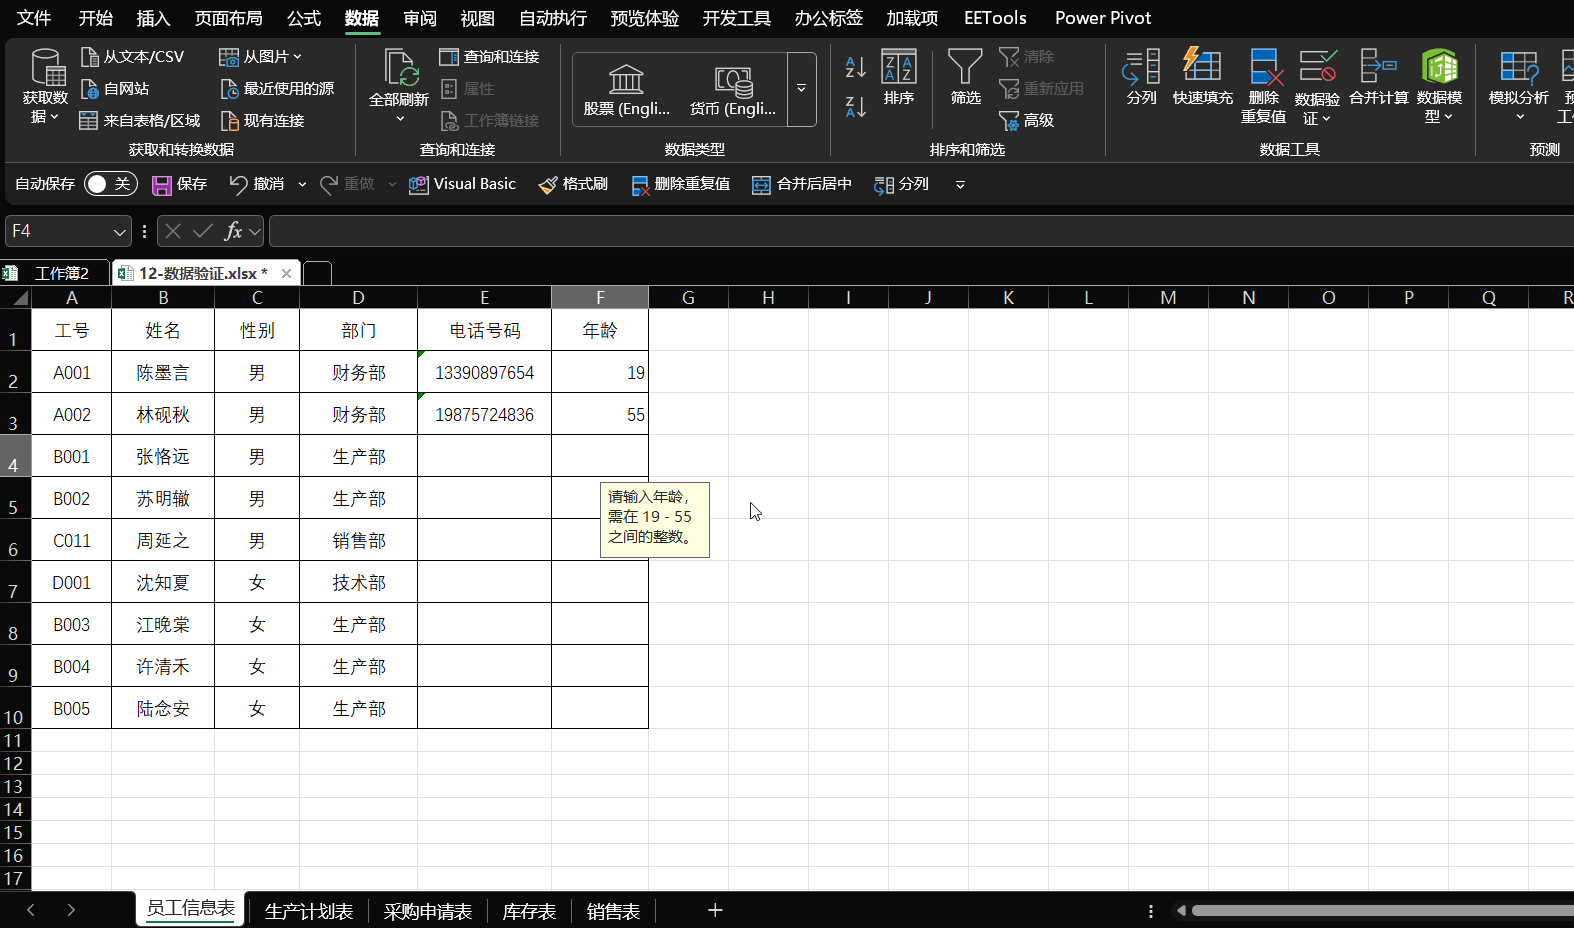Expand the 从图片 dropdown
This screenshot has height=928, width=1574.
pos(298,57)
